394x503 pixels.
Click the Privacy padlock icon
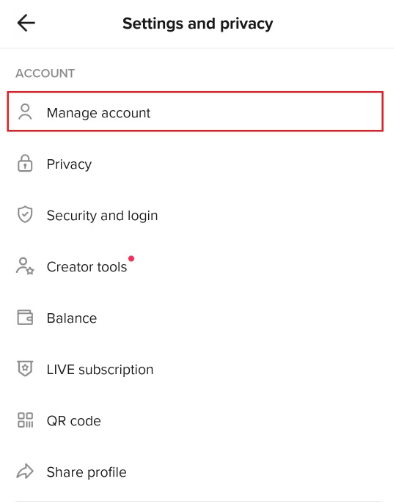point(25,163)
